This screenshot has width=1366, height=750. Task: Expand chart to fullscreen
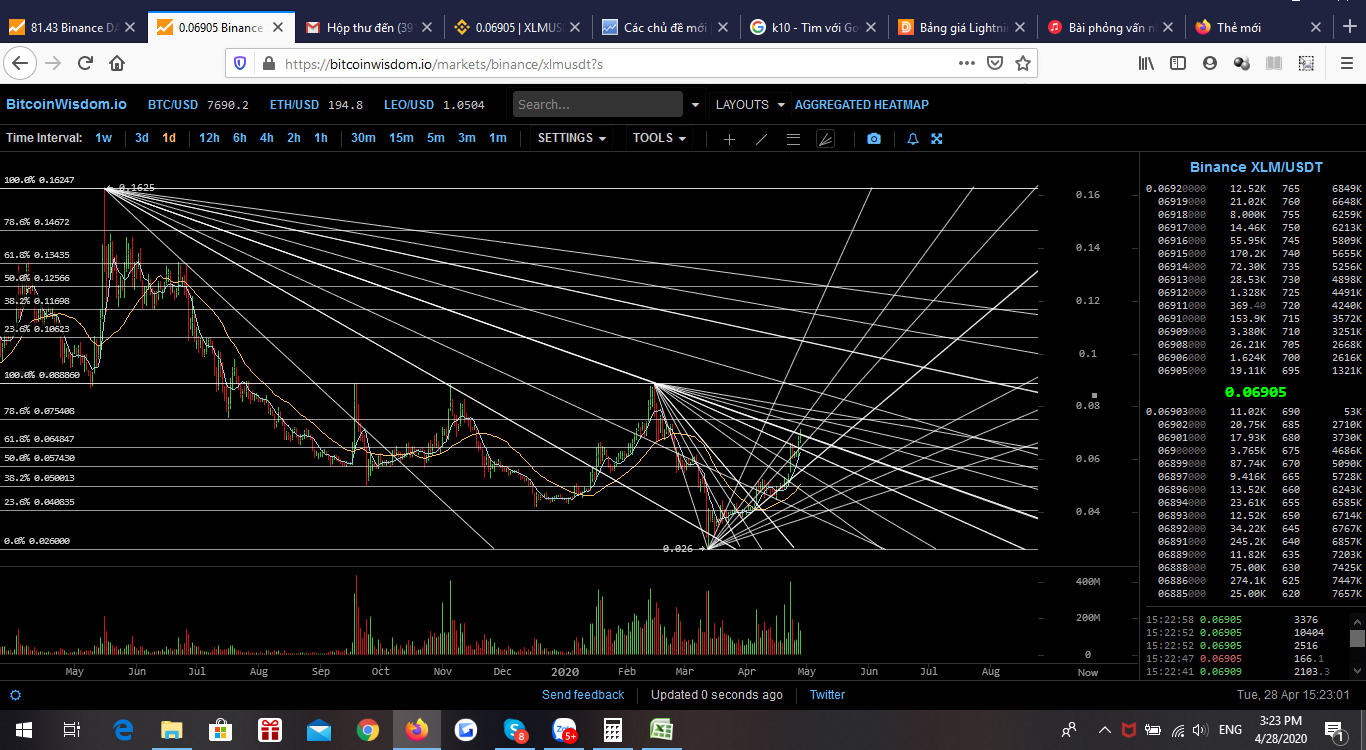point(937,139)
